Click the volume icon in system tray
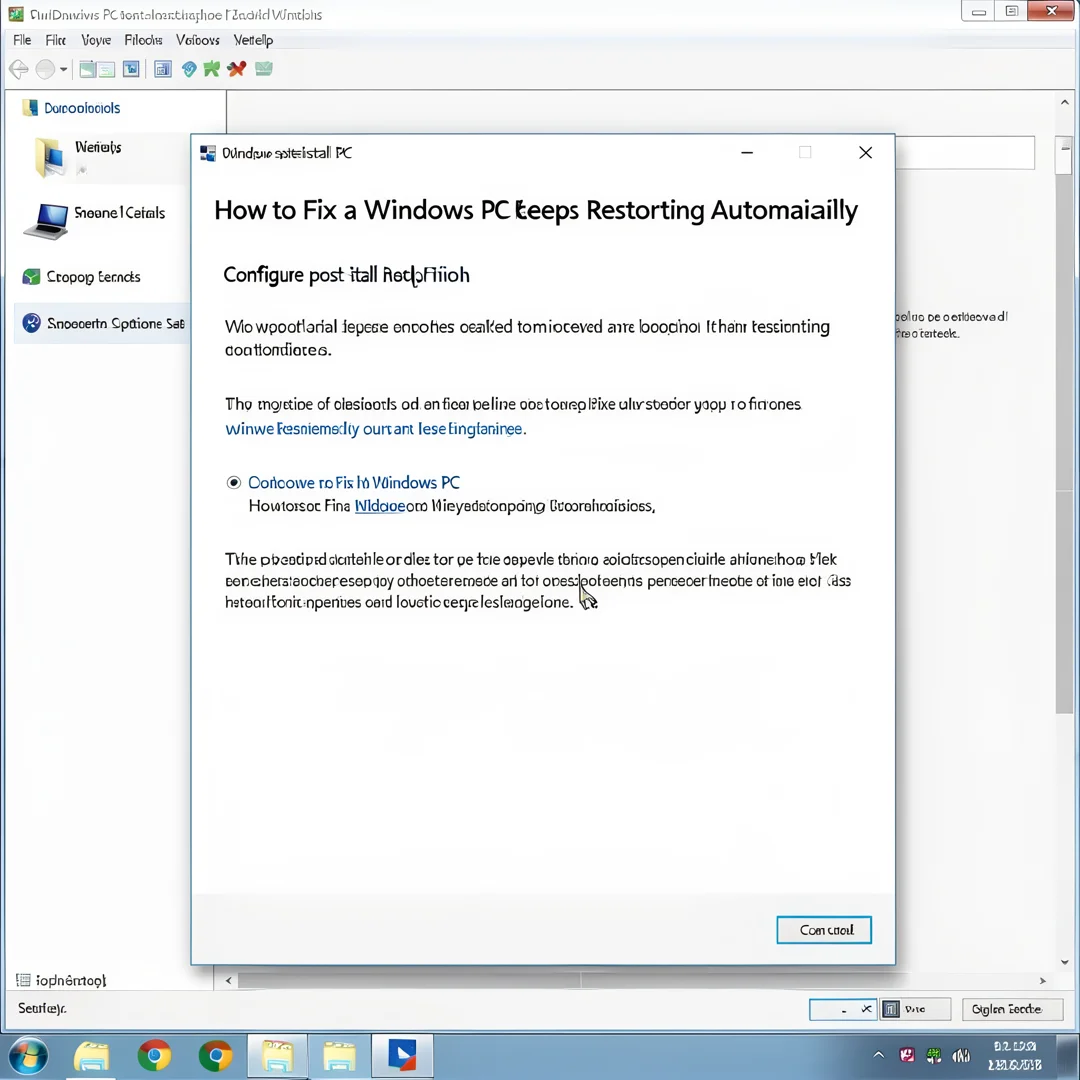Viewport: 1080px width, 1080px height. coord(962,1055)
